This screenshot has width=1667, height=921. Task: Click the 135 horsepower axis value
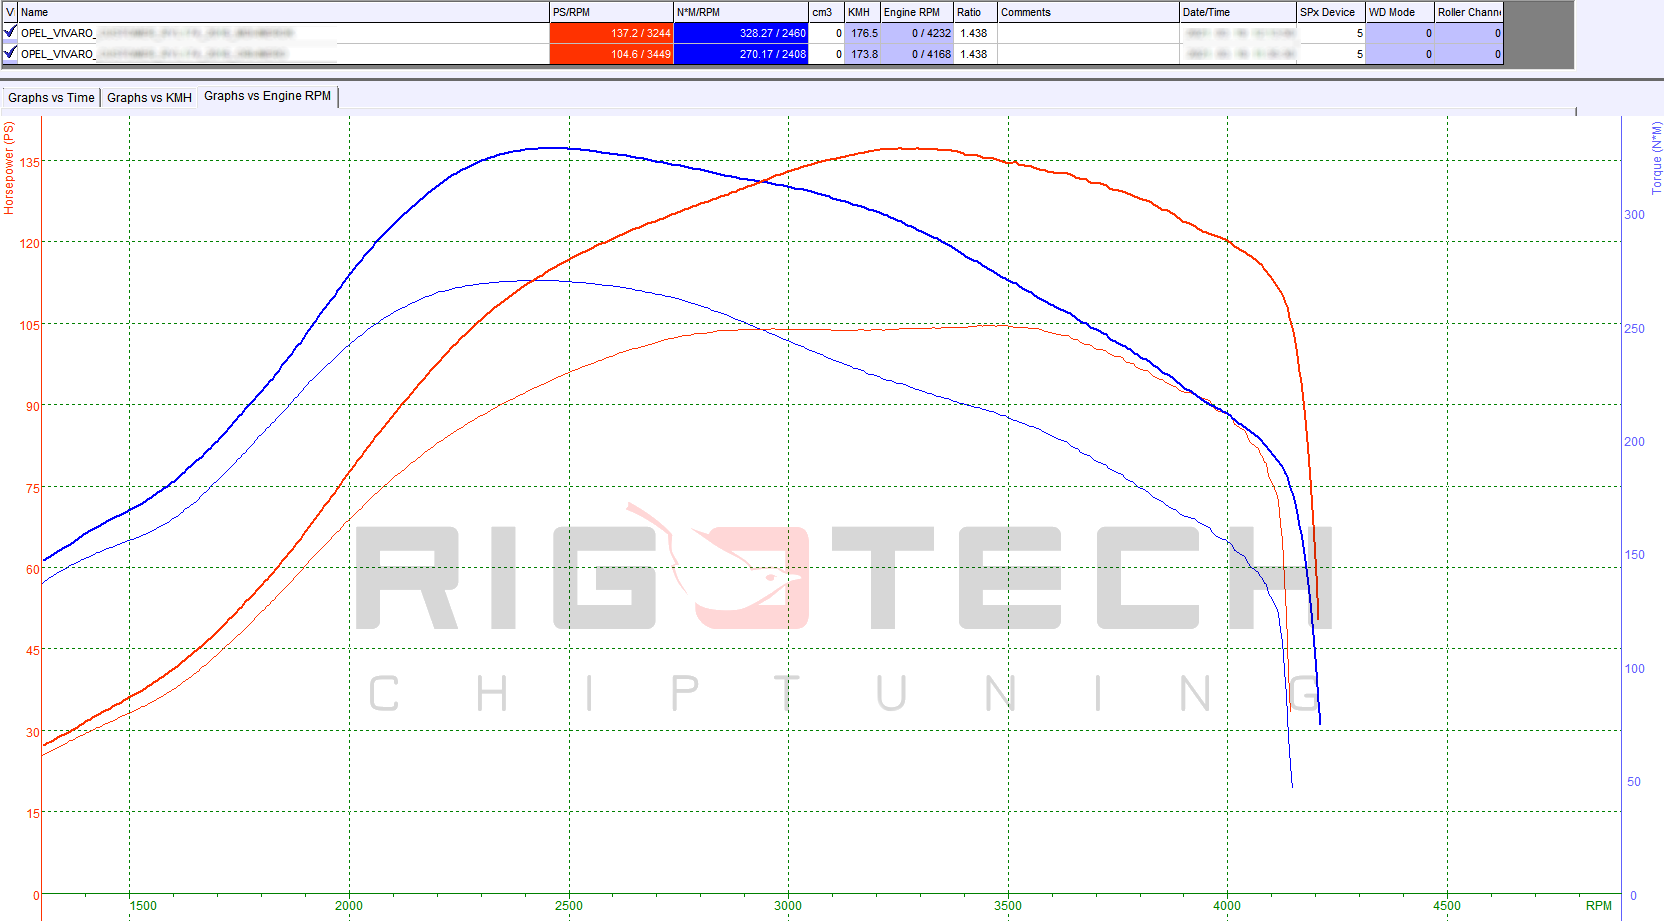click(x=30, y=162)
